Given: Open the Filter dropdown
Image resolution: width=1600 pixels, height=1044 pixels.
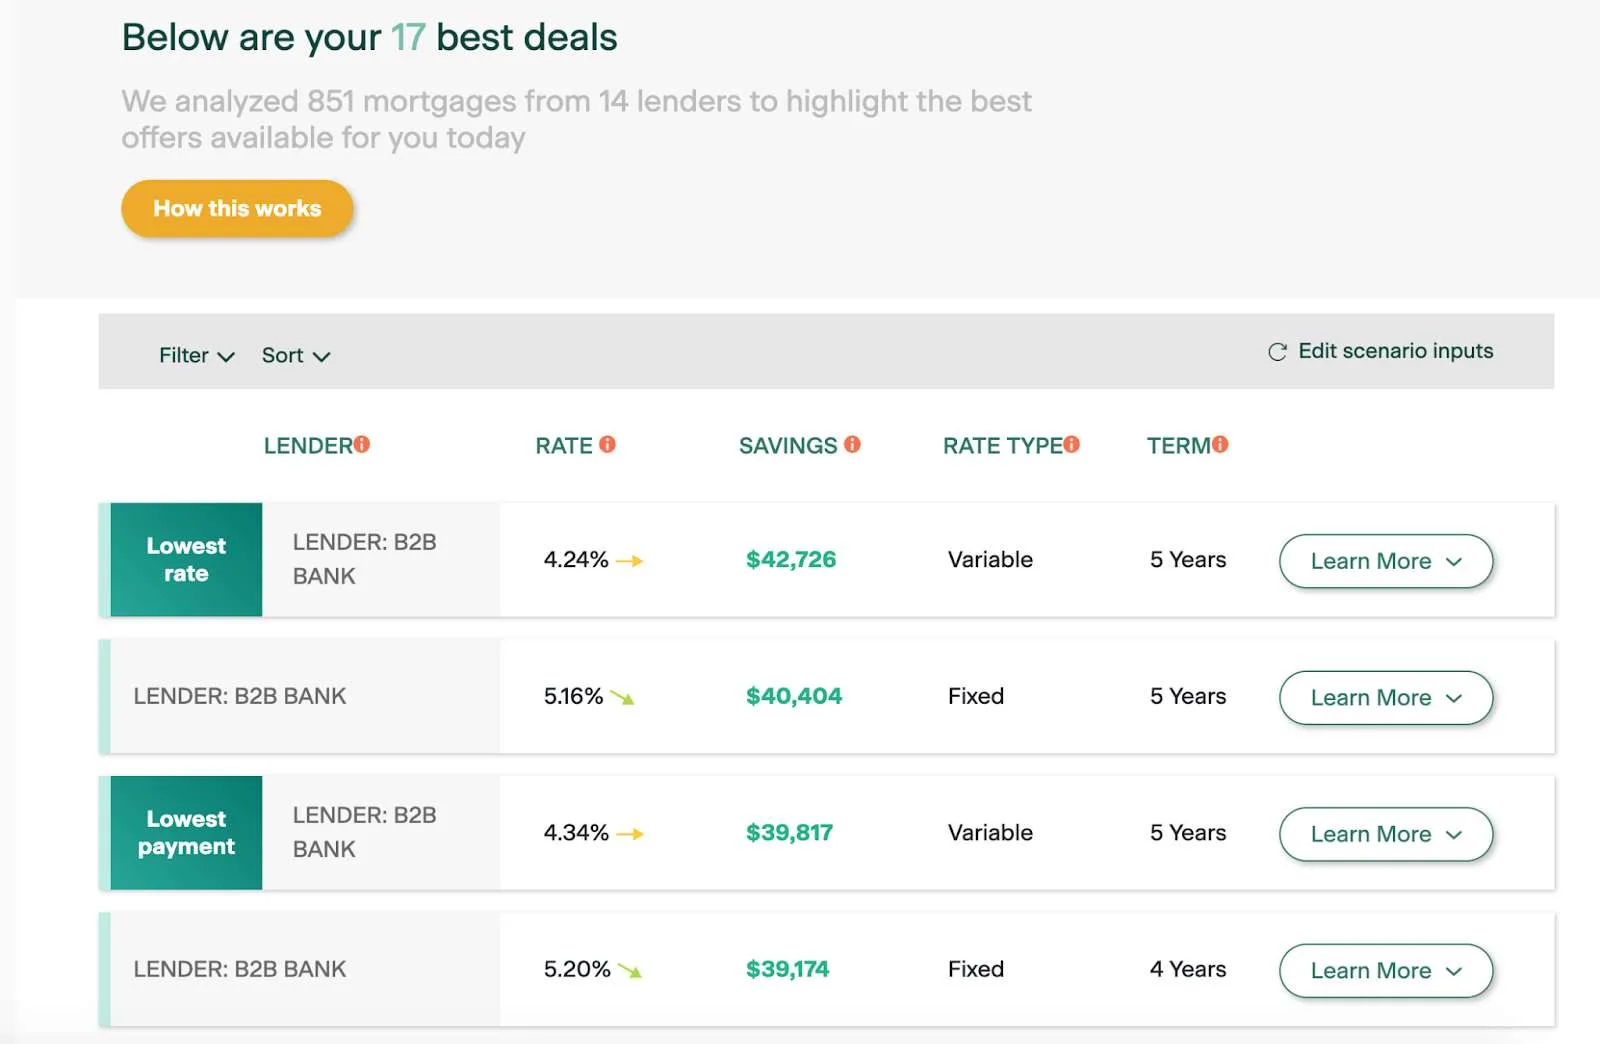Looking at the screenshot, I should coord(196,356).
